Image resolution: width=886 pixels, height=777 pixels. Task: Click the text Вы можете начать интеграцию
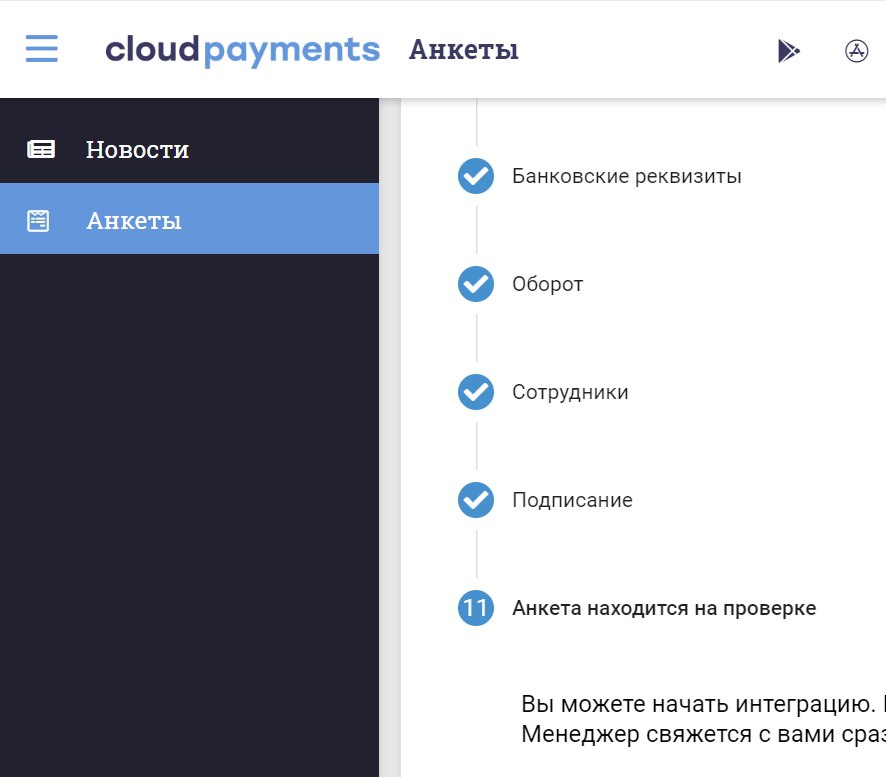(698, 704)
